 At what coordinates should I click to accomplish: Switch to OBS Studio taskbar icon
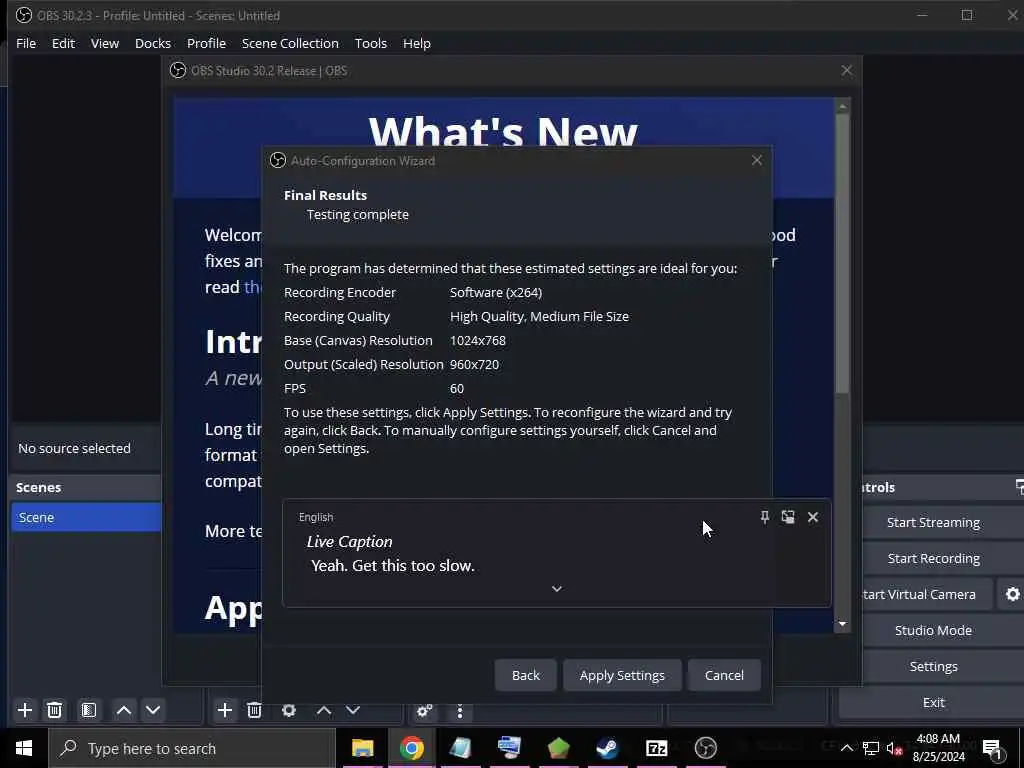tap(705, 748)
